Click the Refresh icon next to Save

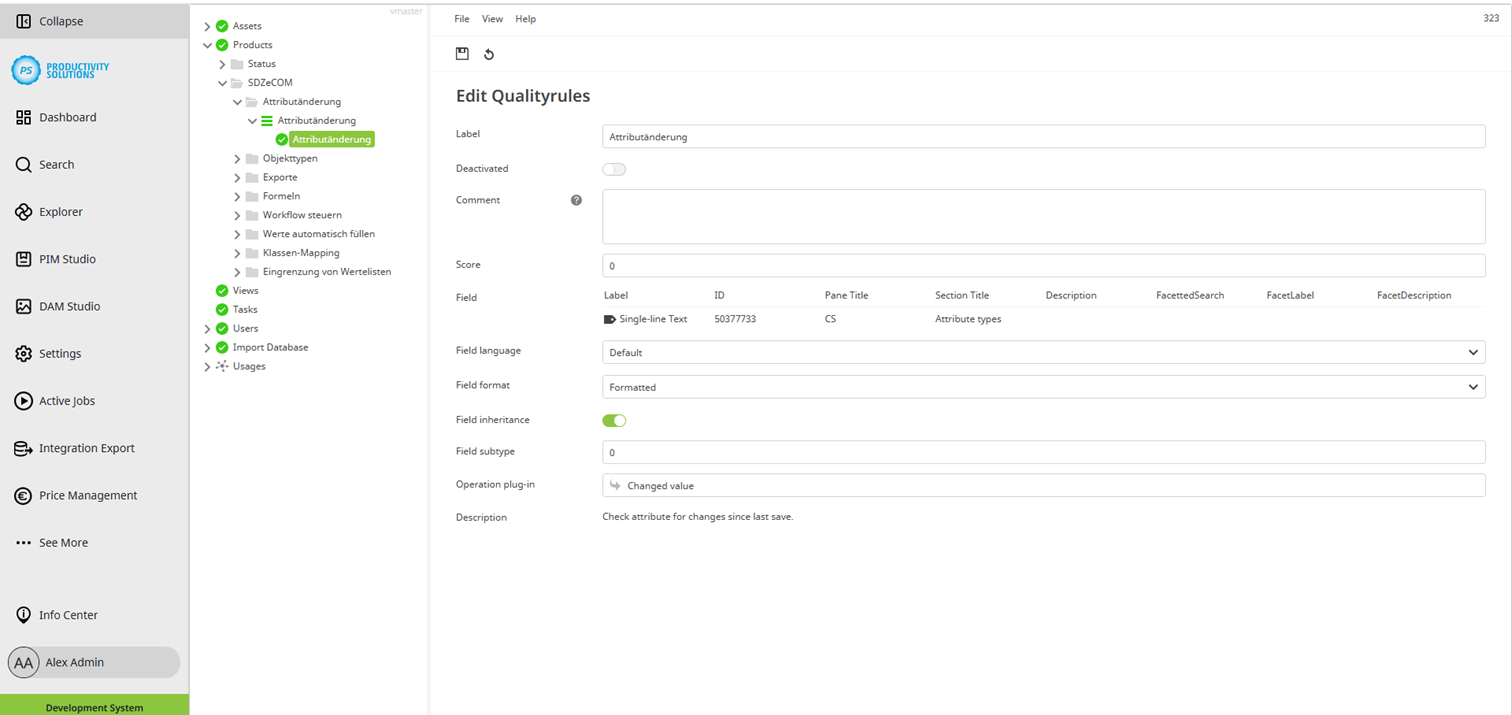point(489,53)
